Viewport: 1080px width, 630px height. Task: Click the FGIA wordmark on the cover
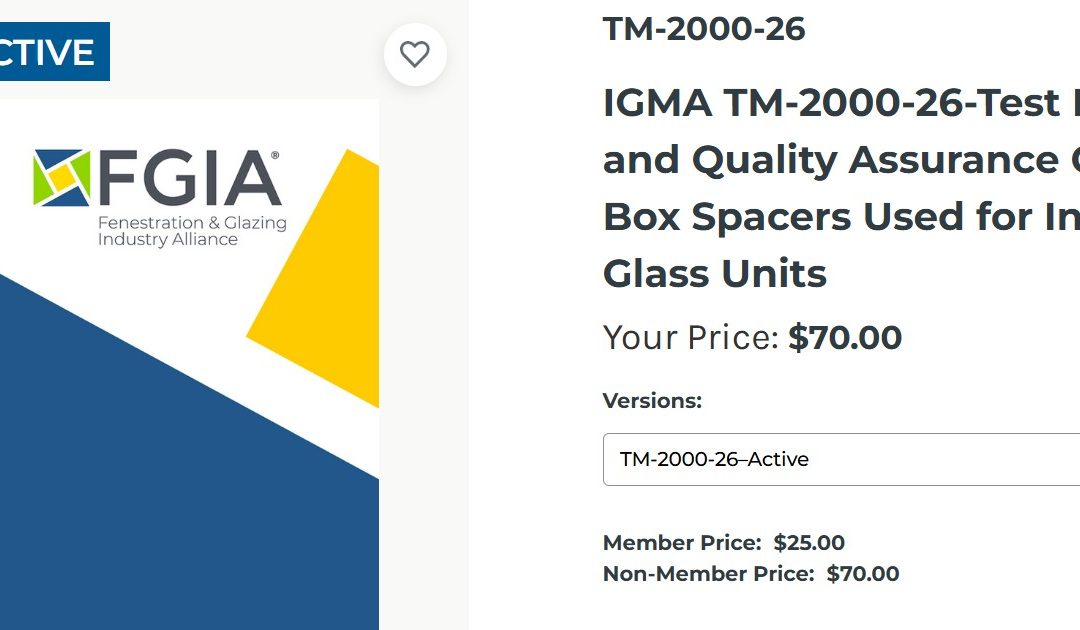pyautogui.click(x=188, y=178)
